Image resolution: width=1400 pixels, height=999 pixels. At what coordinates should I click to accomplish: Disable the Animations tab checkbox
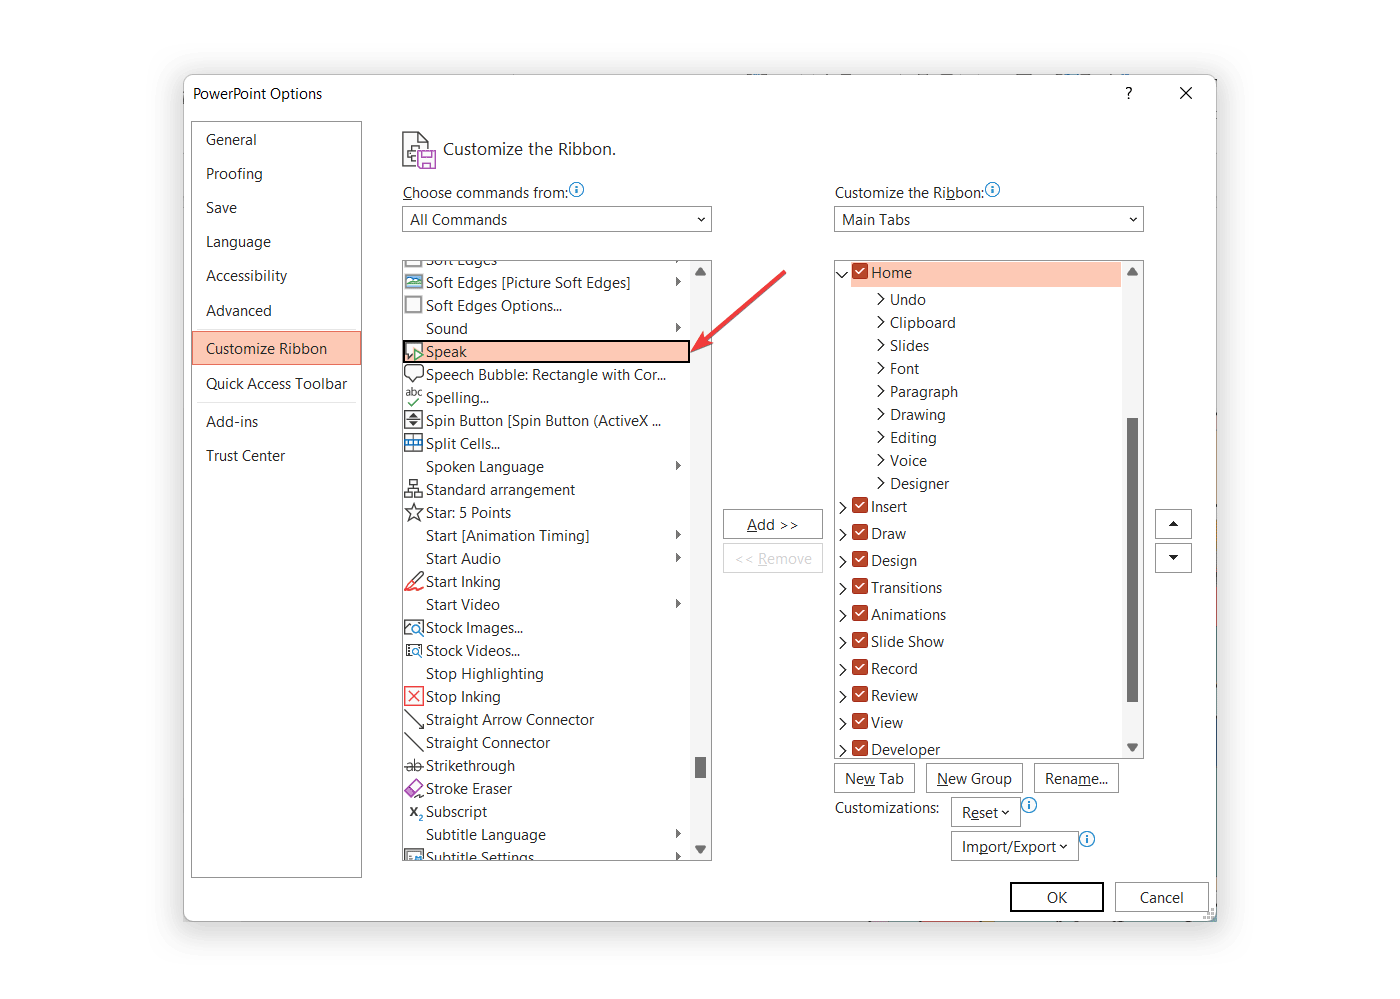click(860, 614)
